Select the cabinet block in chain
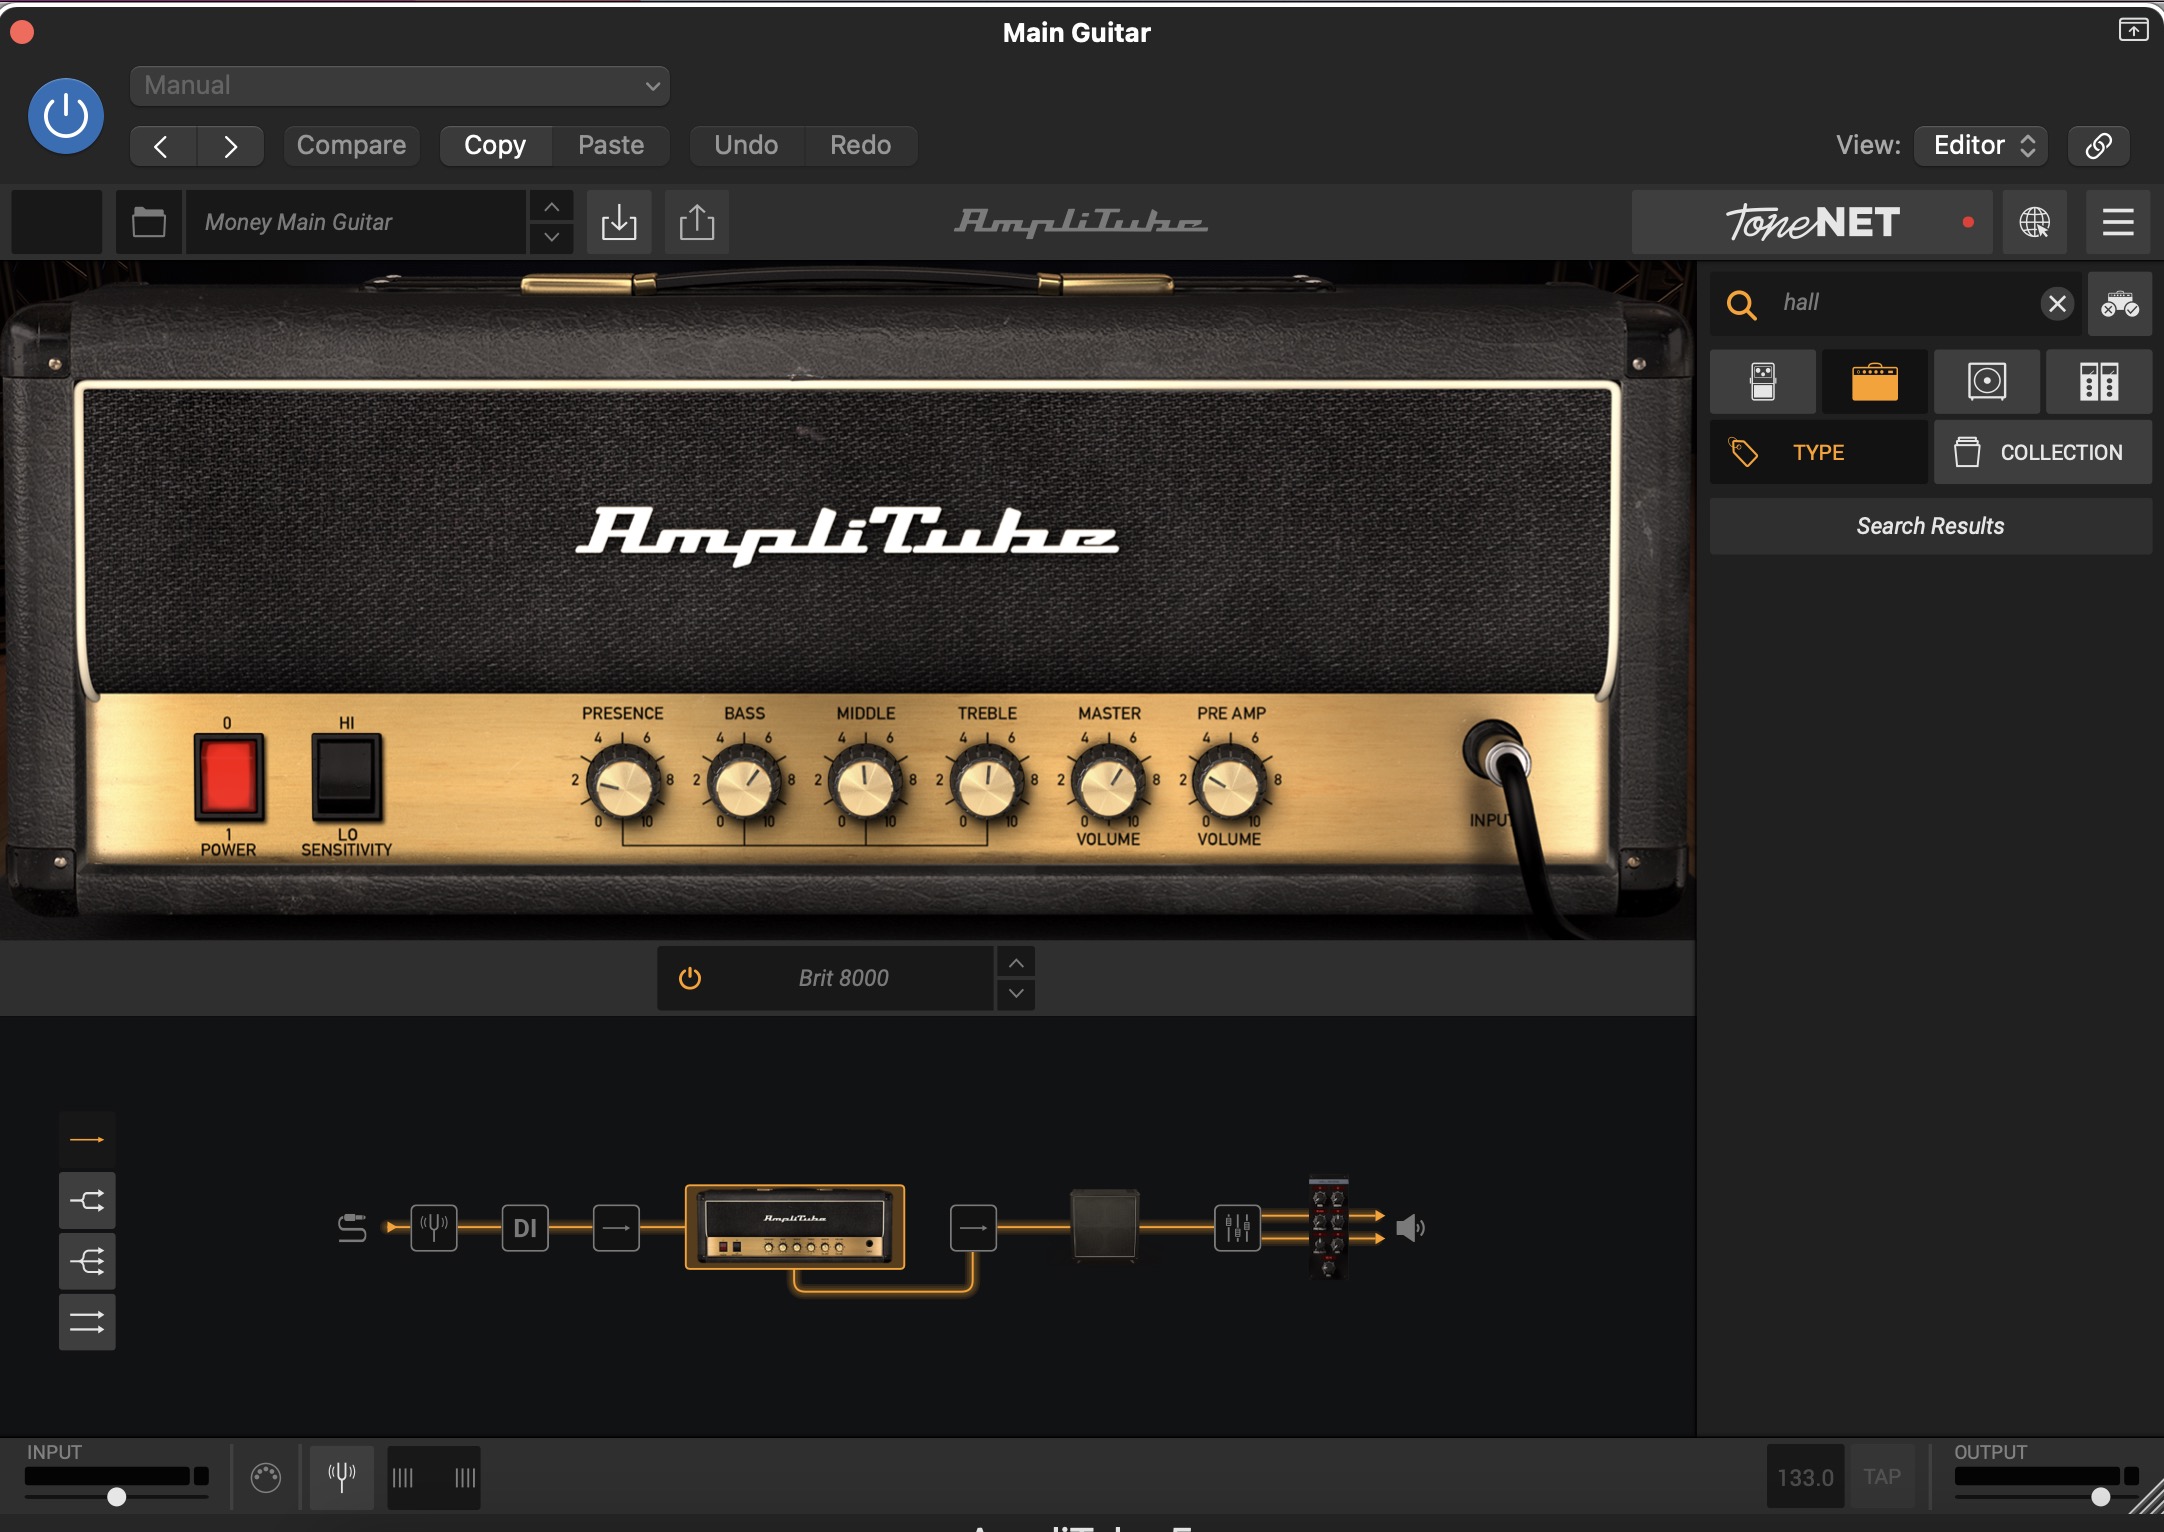Viewport: 2164px width, 1532px height. coord(1104,1226)
